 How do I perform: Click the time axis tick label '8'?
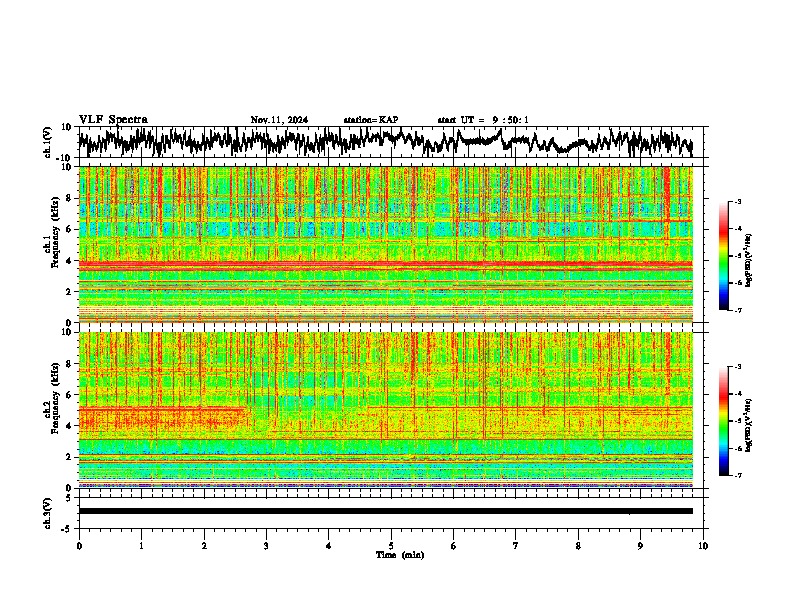578,546
